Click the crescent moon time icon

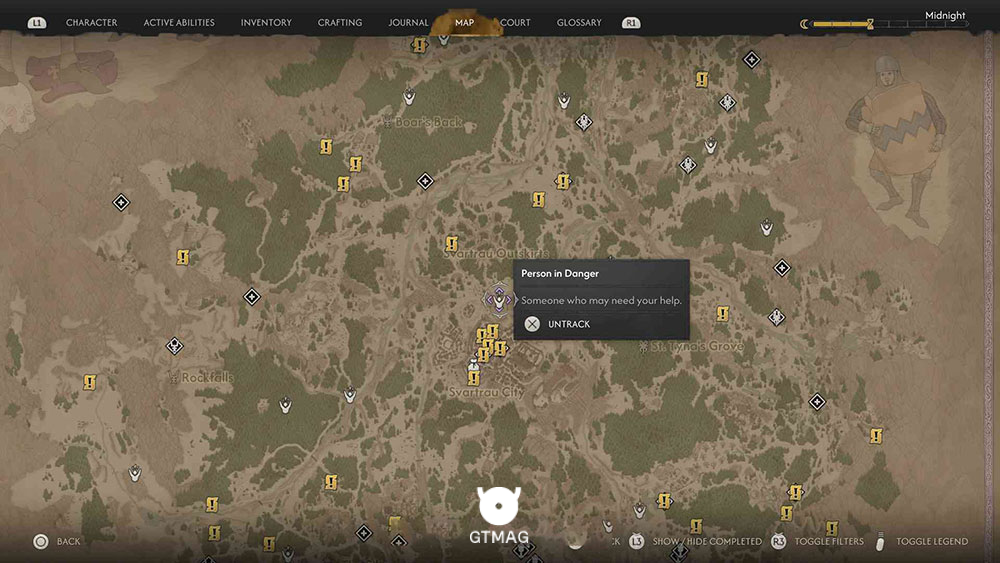(804, 24)
